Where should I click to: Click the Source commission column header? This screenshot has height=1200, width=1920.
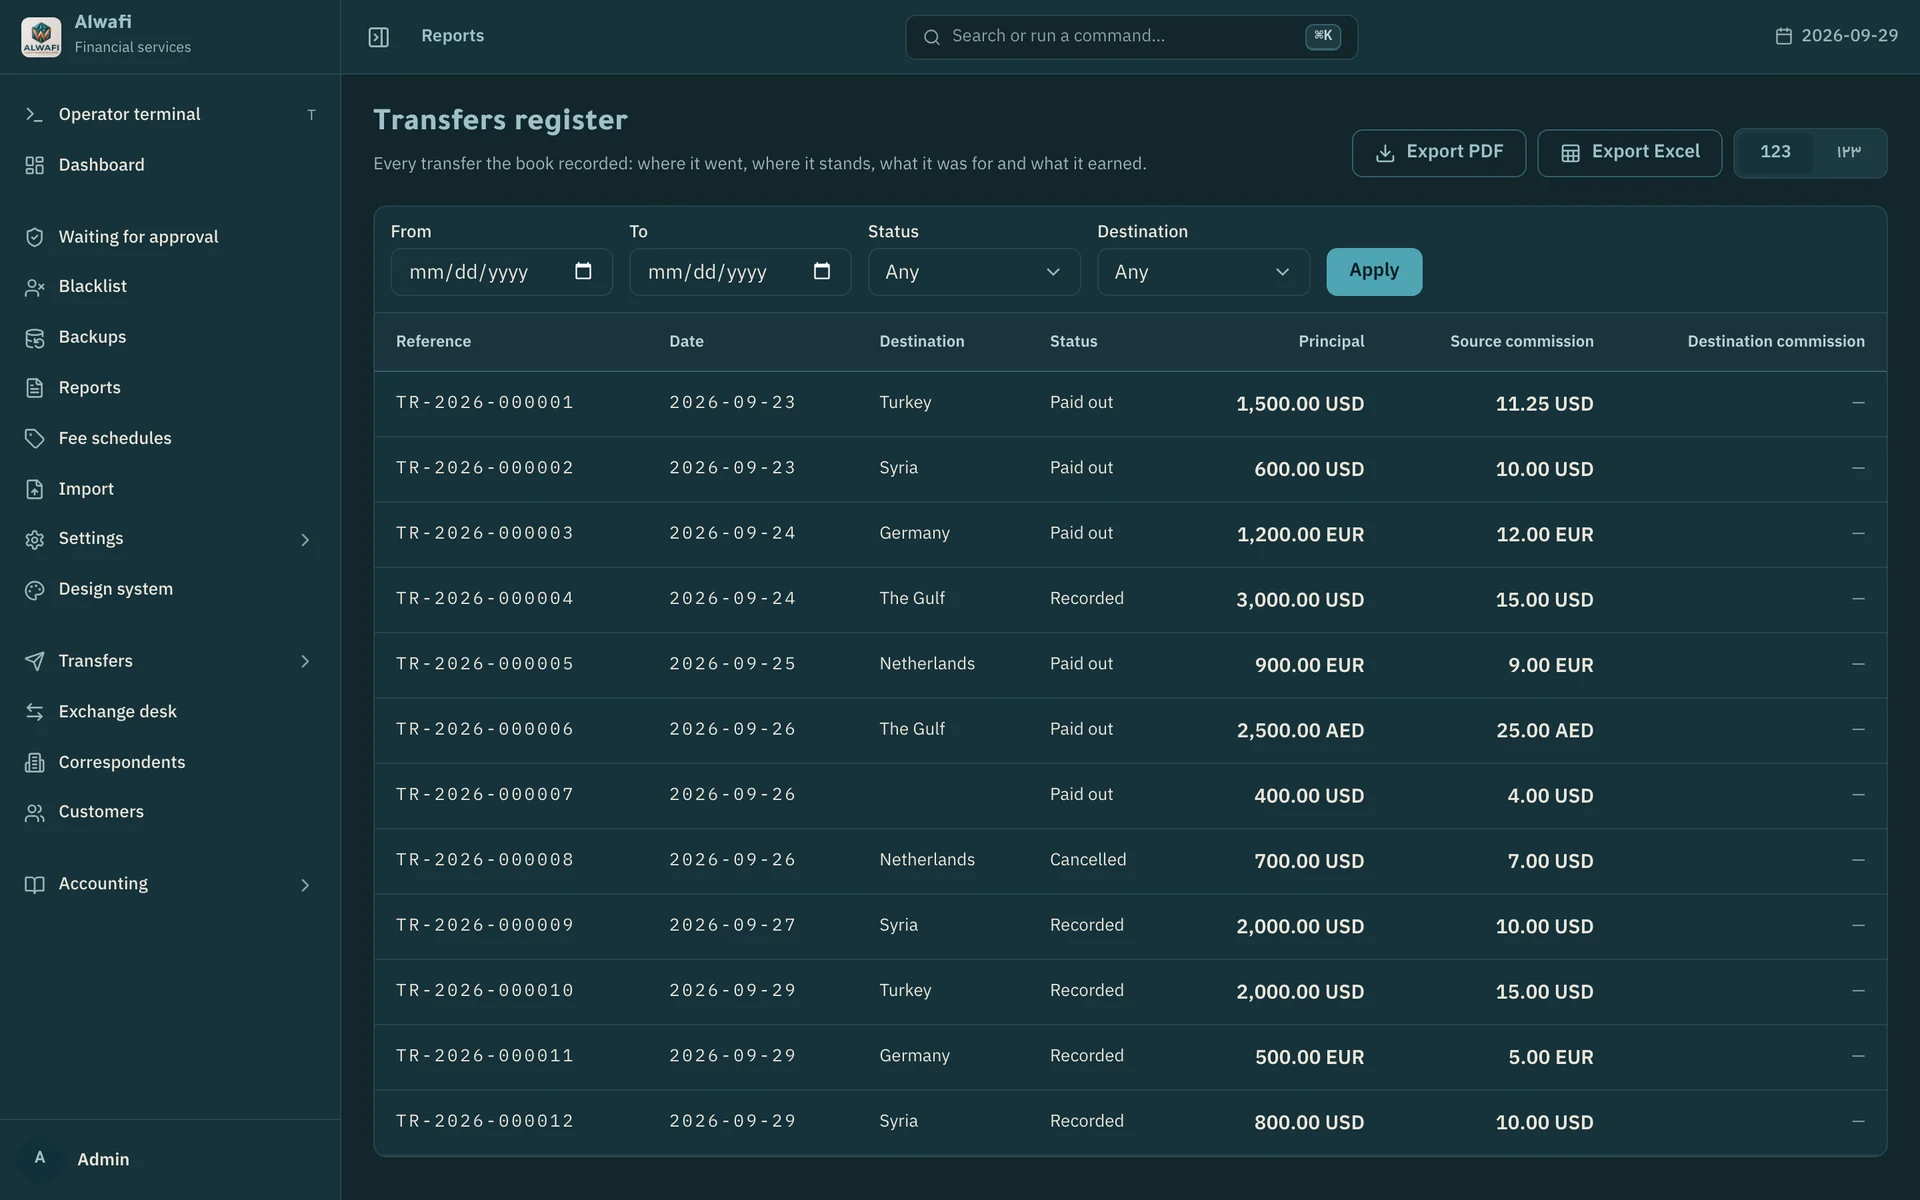(1522, 342)
